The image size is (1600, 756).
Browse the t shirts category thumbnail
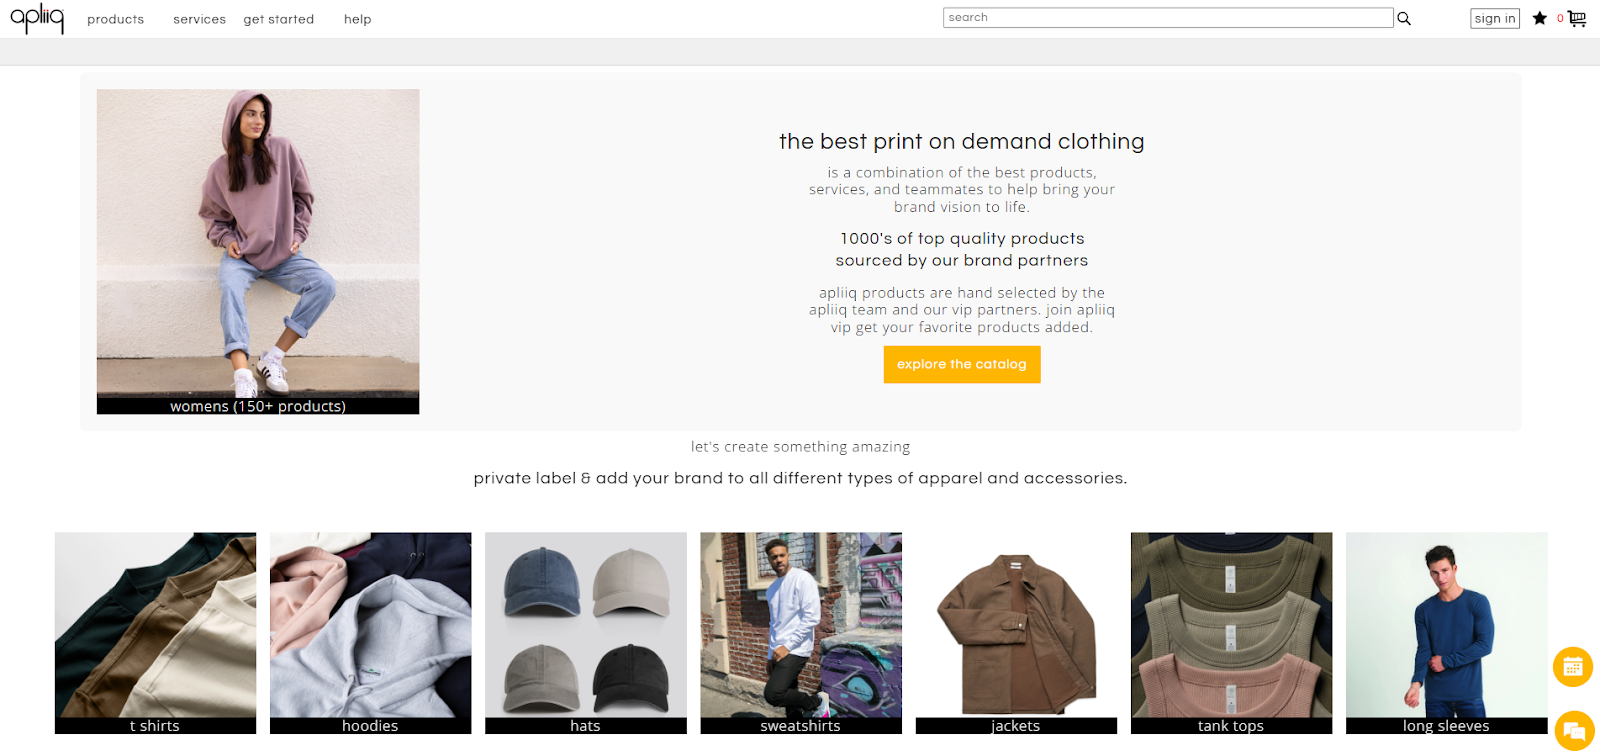click(x=155, y=630)
